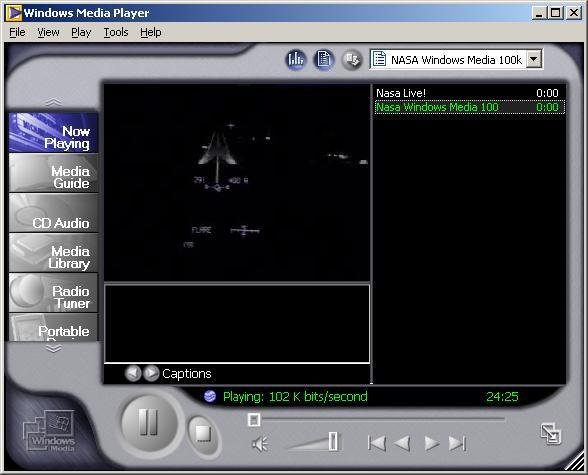Close the Windows Media Player window
Image resolution: width=588 pixels, height=475 pixels.
click(x=573, y=13)
